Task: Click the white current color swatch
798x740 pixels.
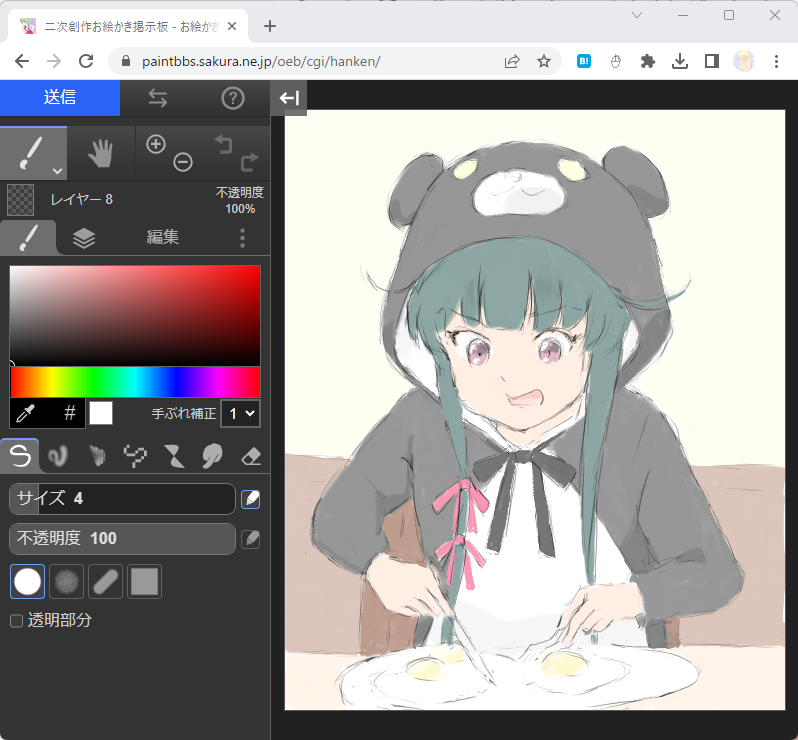Action: point(101,413)
